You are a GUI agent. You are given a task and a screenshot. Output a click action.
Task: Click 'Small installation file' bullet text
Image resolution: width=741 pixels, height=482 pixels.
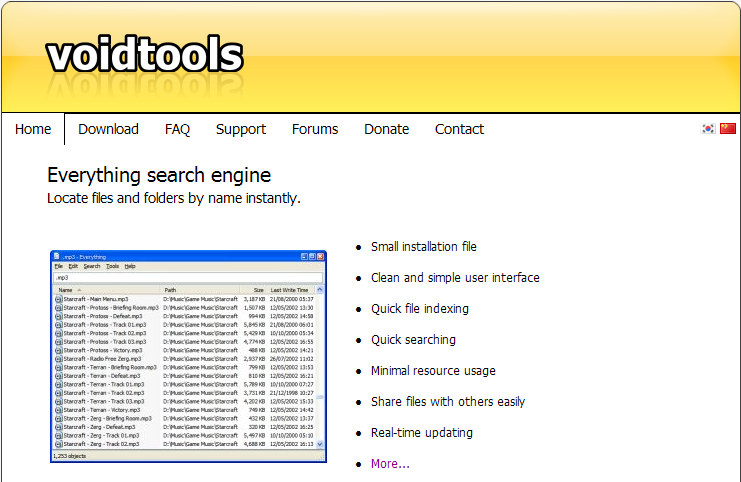pyautogui.click(x=423, y=247)
